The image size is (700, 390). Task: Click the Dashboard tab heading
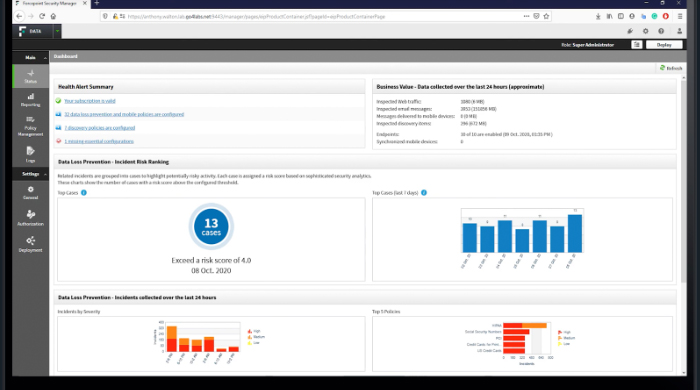coord(66,56)
